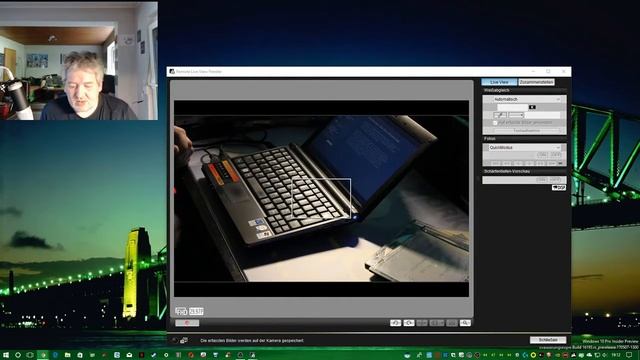Open the Action Center notification icon
Image resolution: width=640 pixels, height=360 pixels.
click(630, 355)
